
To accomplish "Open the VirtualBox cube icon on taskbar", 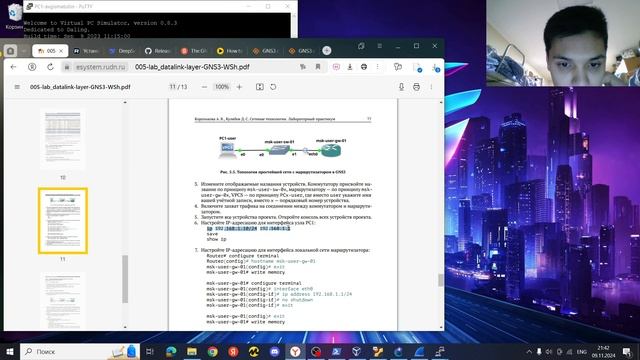I will [357, 351].
